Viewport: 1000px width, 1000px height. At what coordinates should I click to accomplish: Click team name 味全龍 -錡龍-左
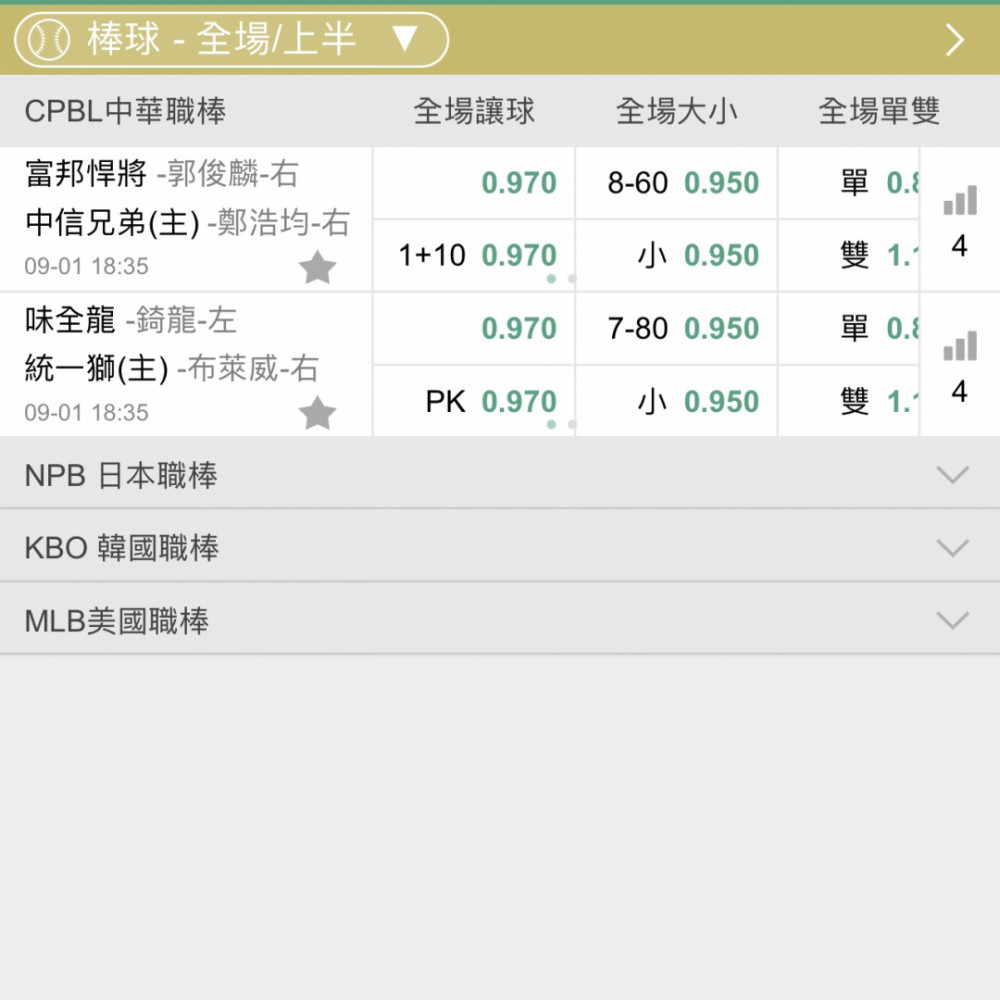pyautogui.click(x=131, y=320)
